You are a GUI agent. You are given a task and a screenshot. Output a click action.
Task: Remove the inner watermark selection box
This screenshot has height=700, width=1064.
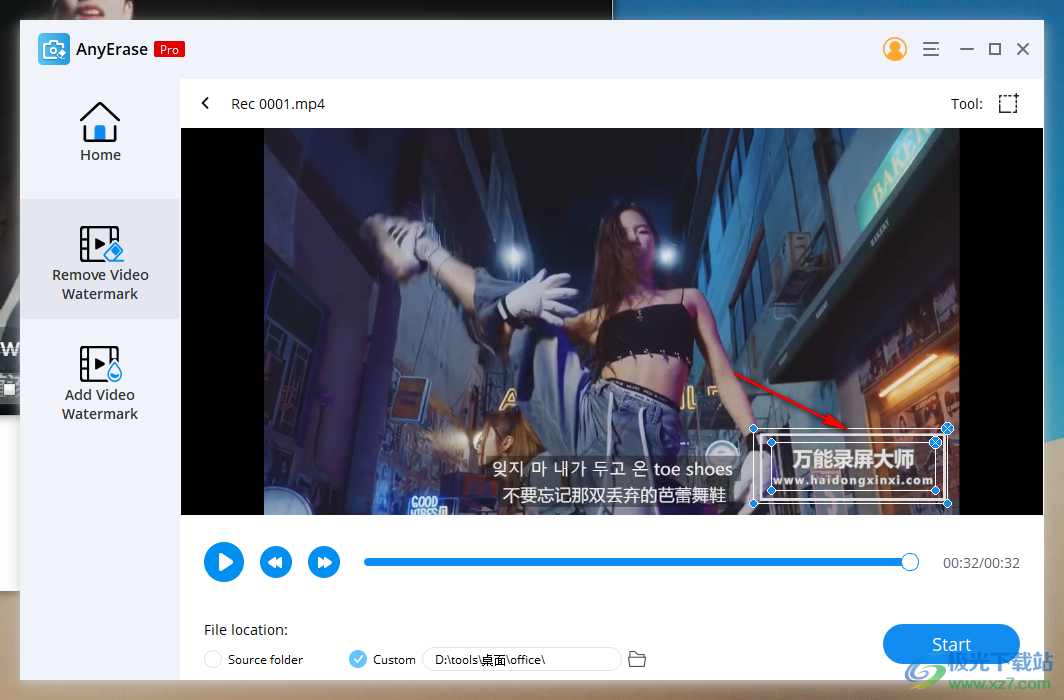(x=937, y=441)
